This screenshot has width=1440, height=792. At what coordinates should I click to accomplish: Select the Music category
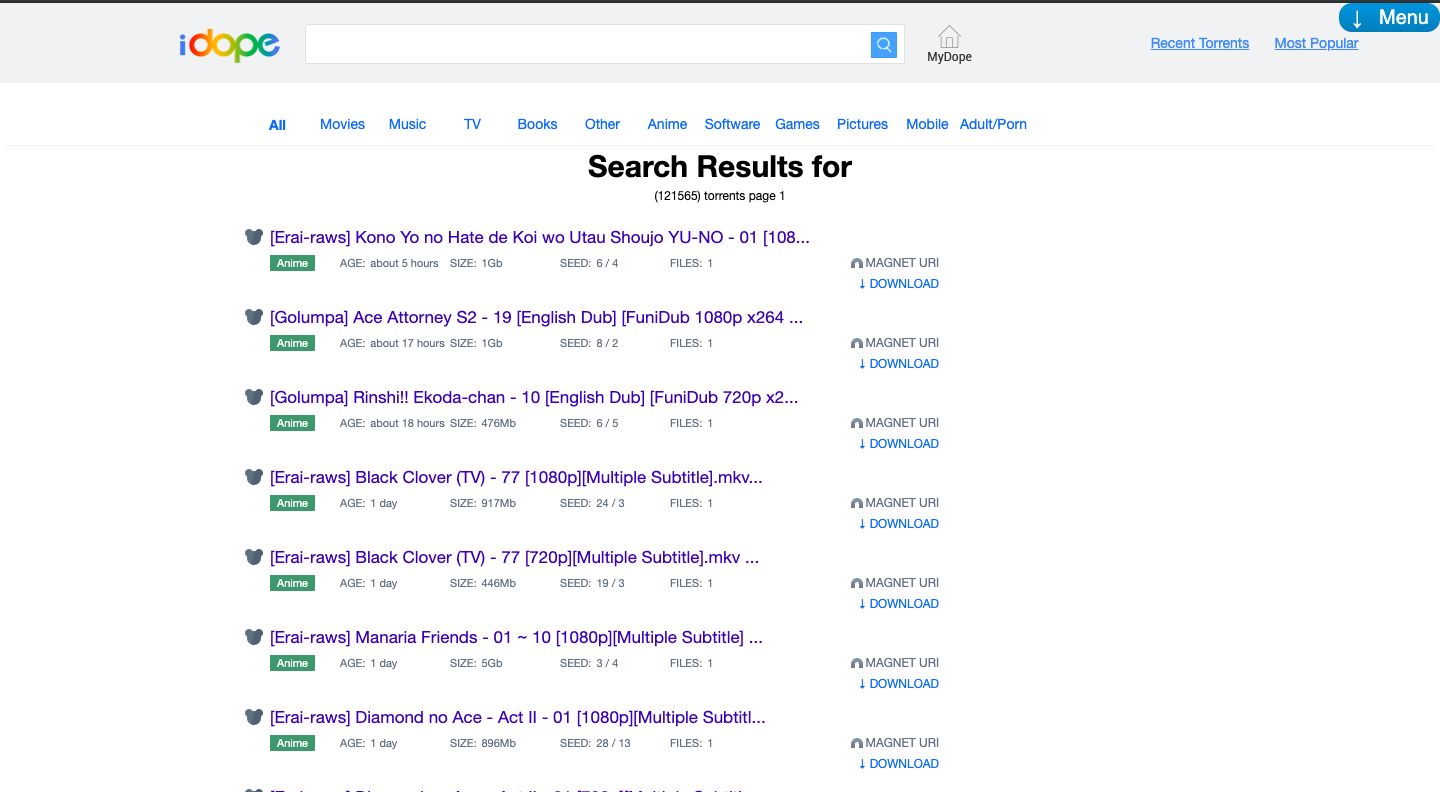tap(407, 124)
